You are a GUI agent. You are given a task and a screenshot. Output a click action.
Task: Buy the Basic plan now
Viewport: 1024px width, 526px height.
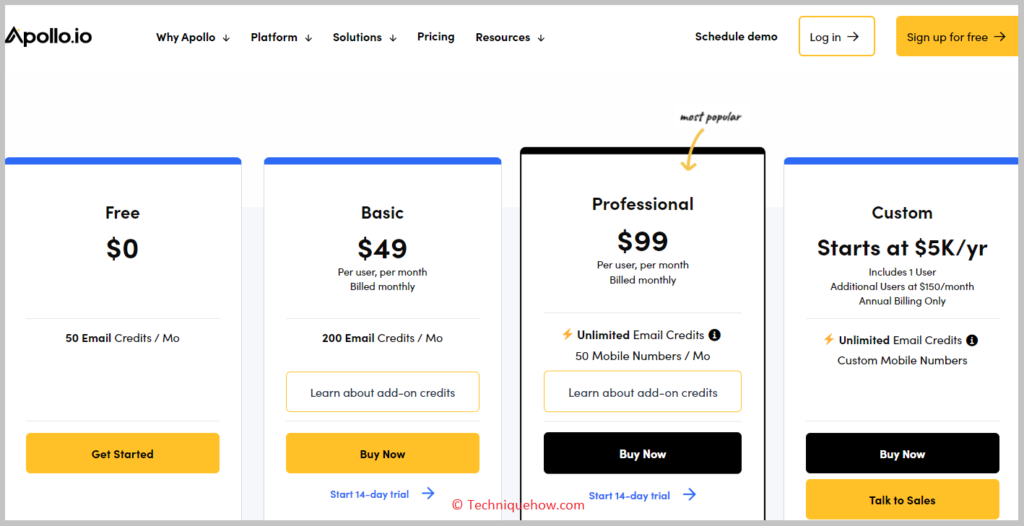click(383, 453)
